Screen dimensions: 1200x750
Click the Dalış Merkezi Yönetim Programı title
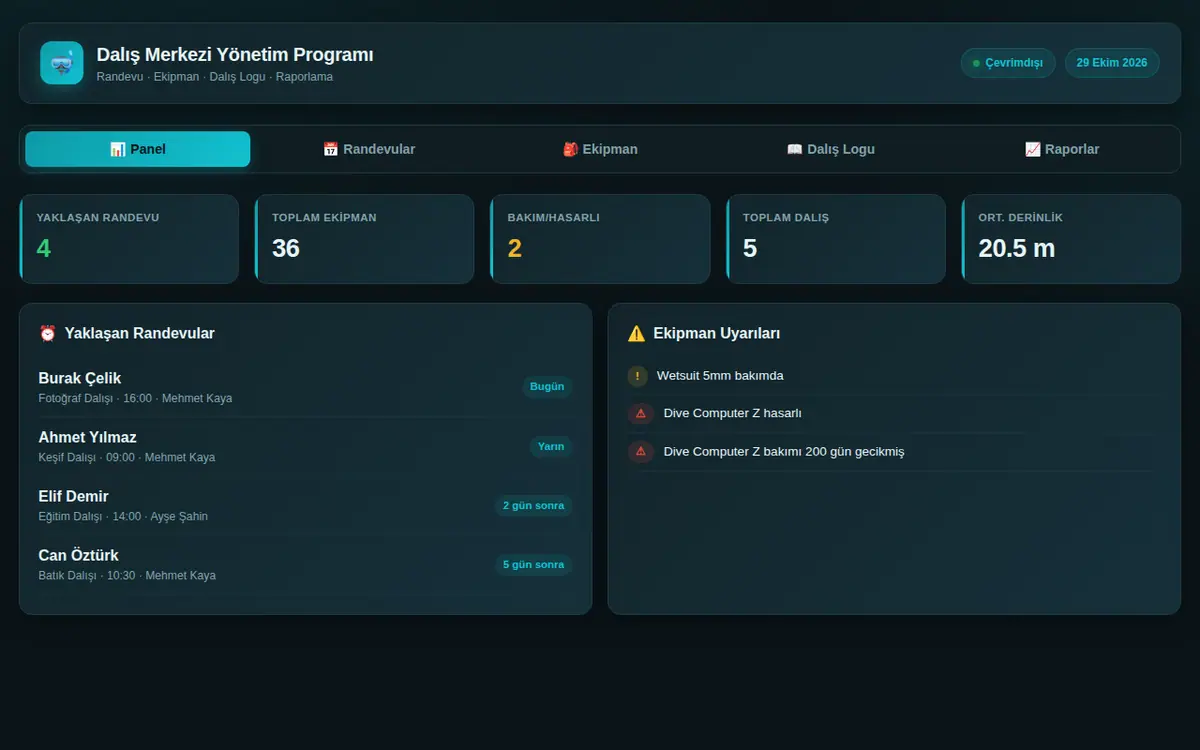click(x=235, y=55)
